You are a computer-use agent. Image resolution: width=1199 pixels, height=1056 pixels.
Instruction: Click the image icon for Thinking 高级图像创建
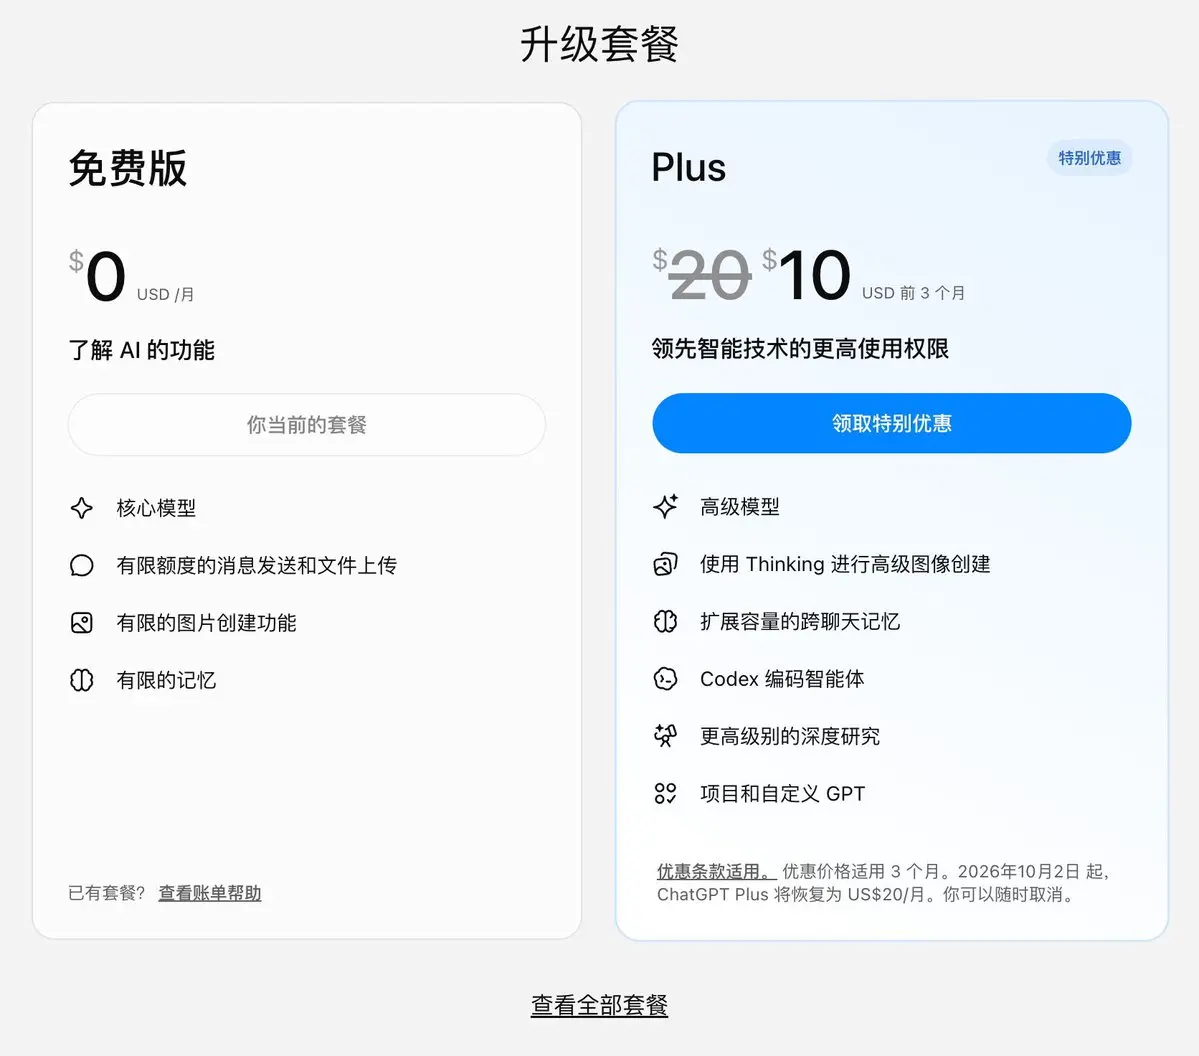click(x=665, y=564)
